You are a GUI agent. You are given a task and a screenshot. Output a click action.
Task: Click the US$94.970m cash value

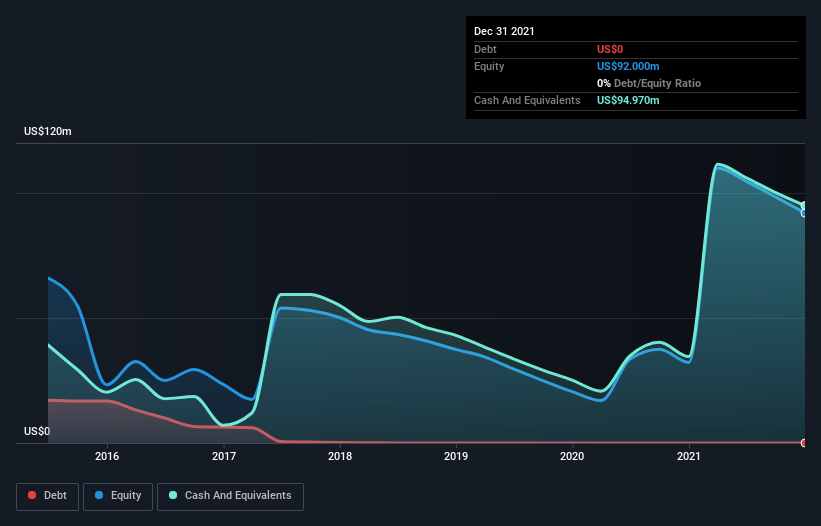coord(628,100)
